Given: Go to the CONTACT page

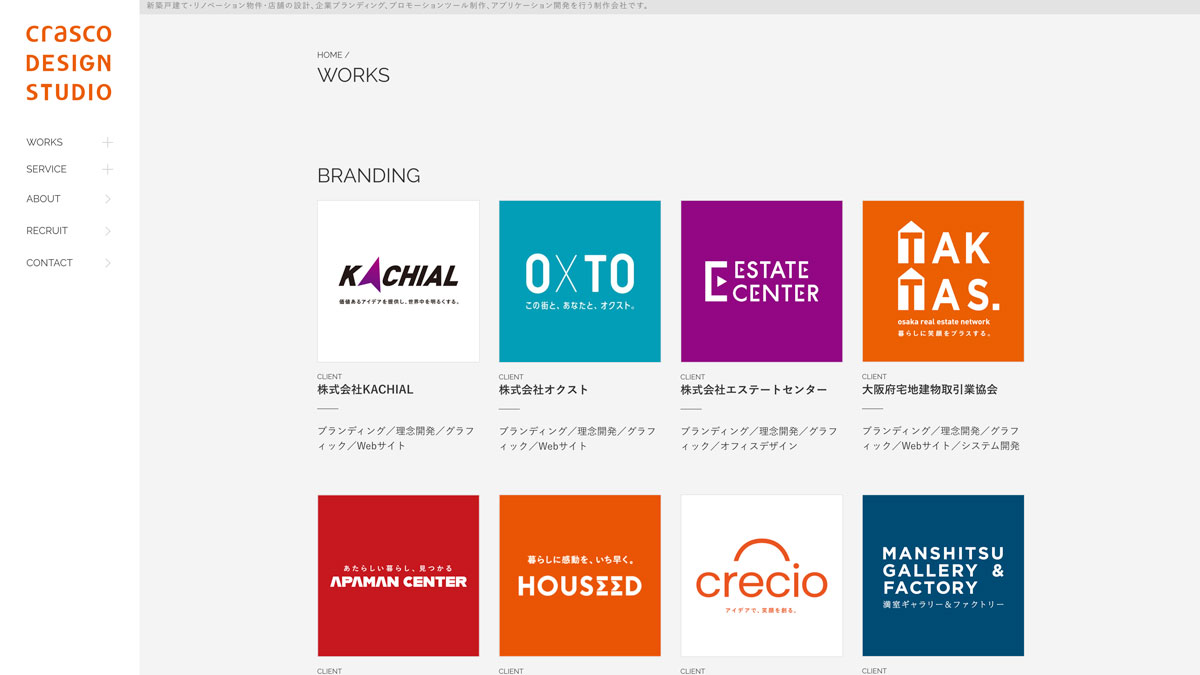Looking at the screenshot, I should click(x=49, y=263).
